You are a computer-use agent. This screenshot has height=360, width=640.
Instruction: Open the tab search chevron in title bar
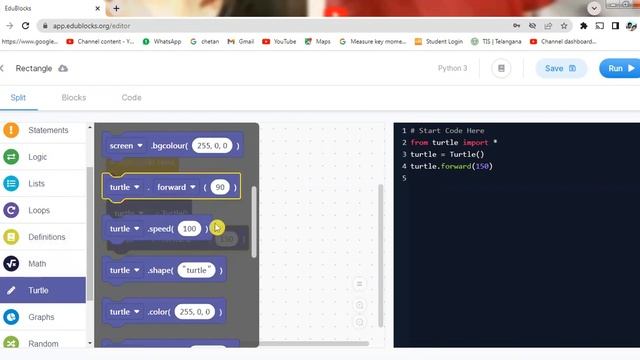coord(594,8)
